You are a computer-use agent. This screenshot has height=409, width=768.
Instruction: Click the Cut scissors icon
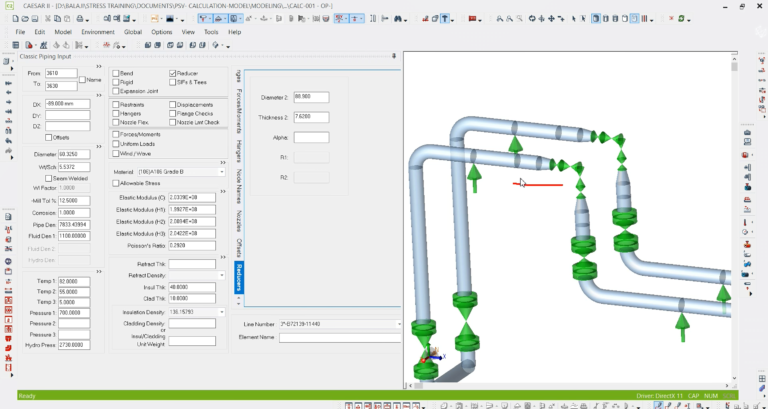tap(48, 19)
